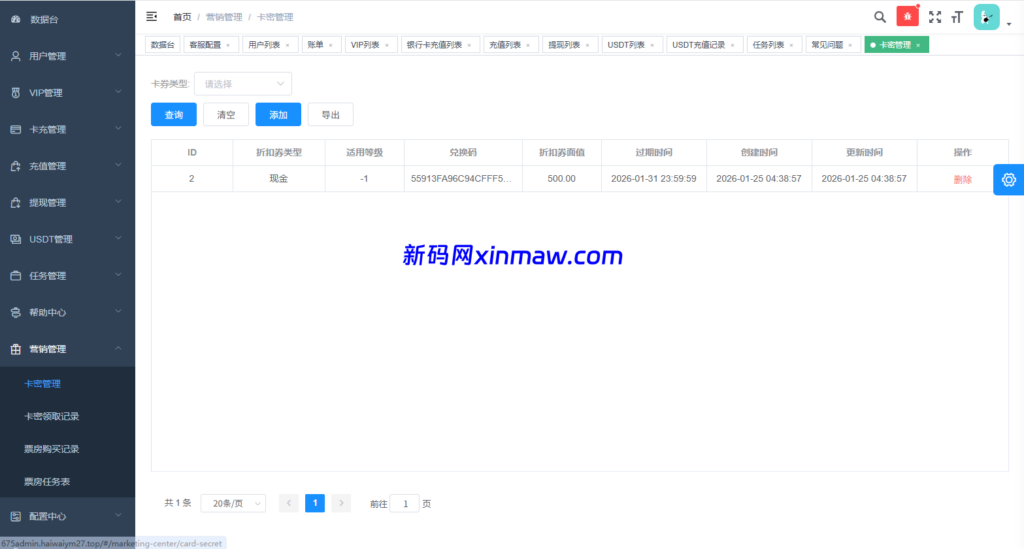Close the VIP列表 tab

(x=387, y=45)
